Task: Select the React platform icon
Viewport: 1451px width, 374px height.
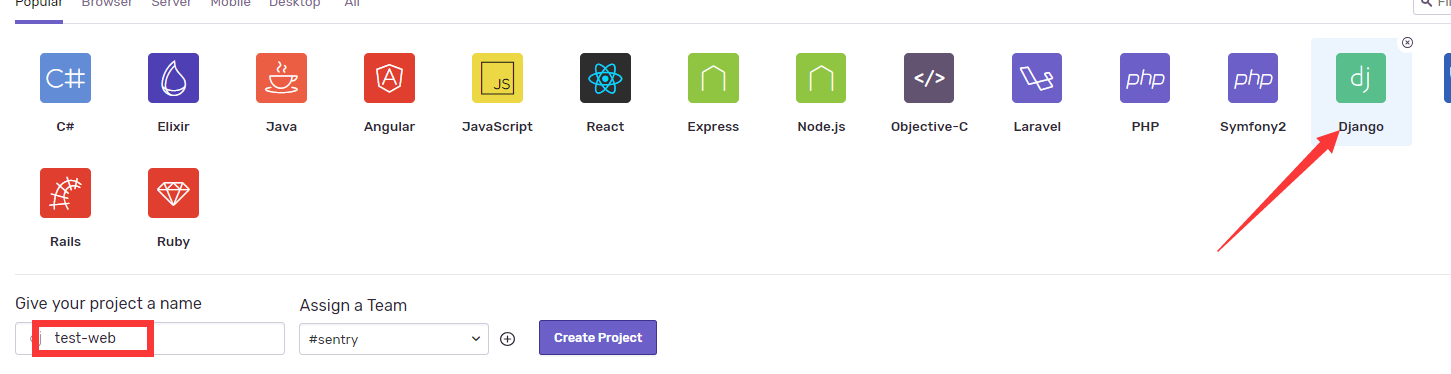Action: [x=605, y=78]
